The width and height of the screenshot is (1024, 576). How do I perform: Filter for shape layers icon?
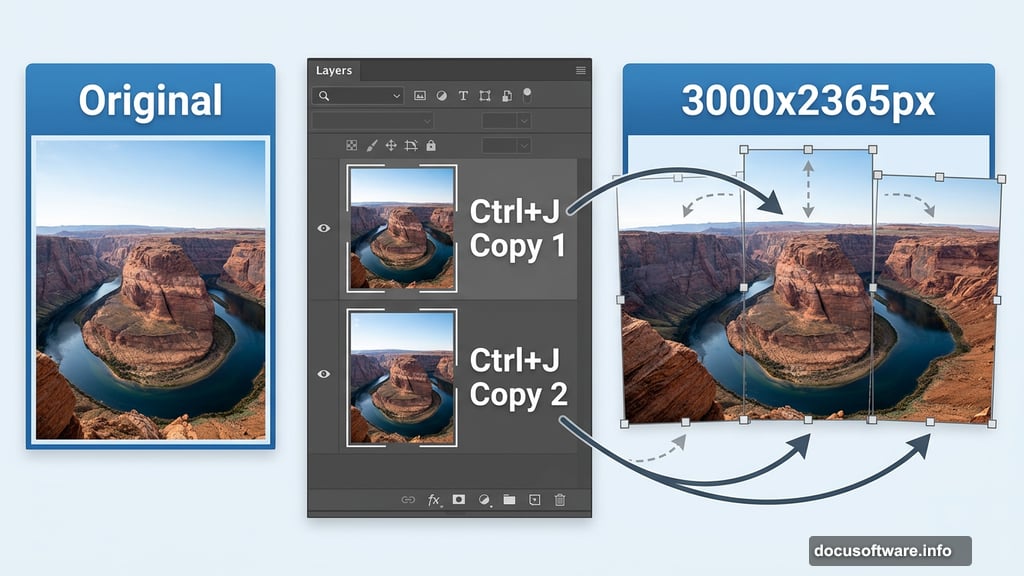(x=484, y=96)
